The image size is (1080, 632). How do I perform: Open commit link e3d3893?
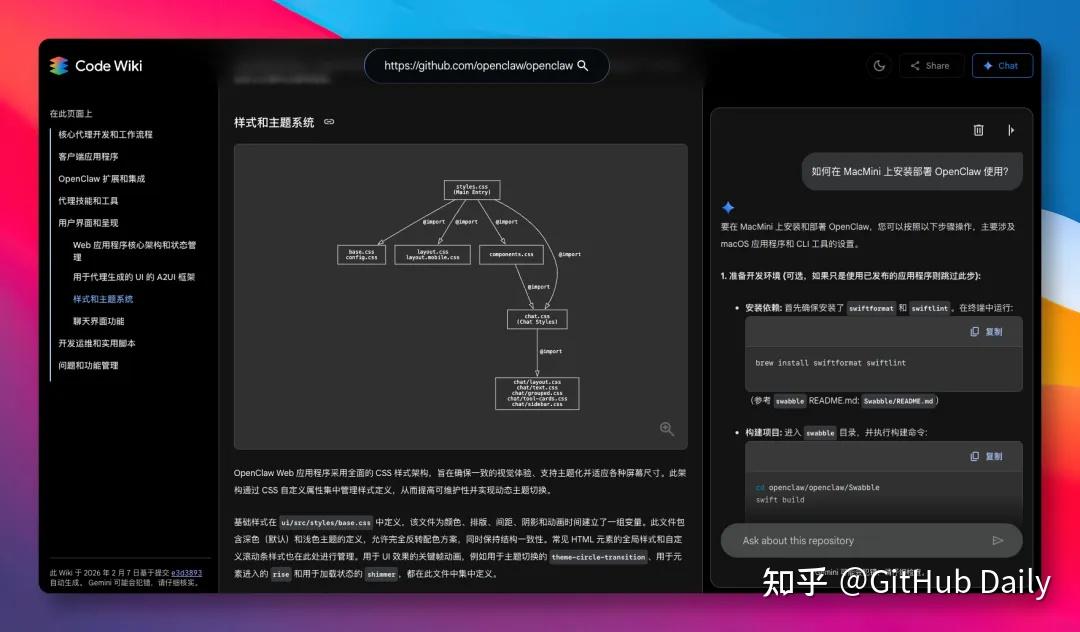click(186, 573)
